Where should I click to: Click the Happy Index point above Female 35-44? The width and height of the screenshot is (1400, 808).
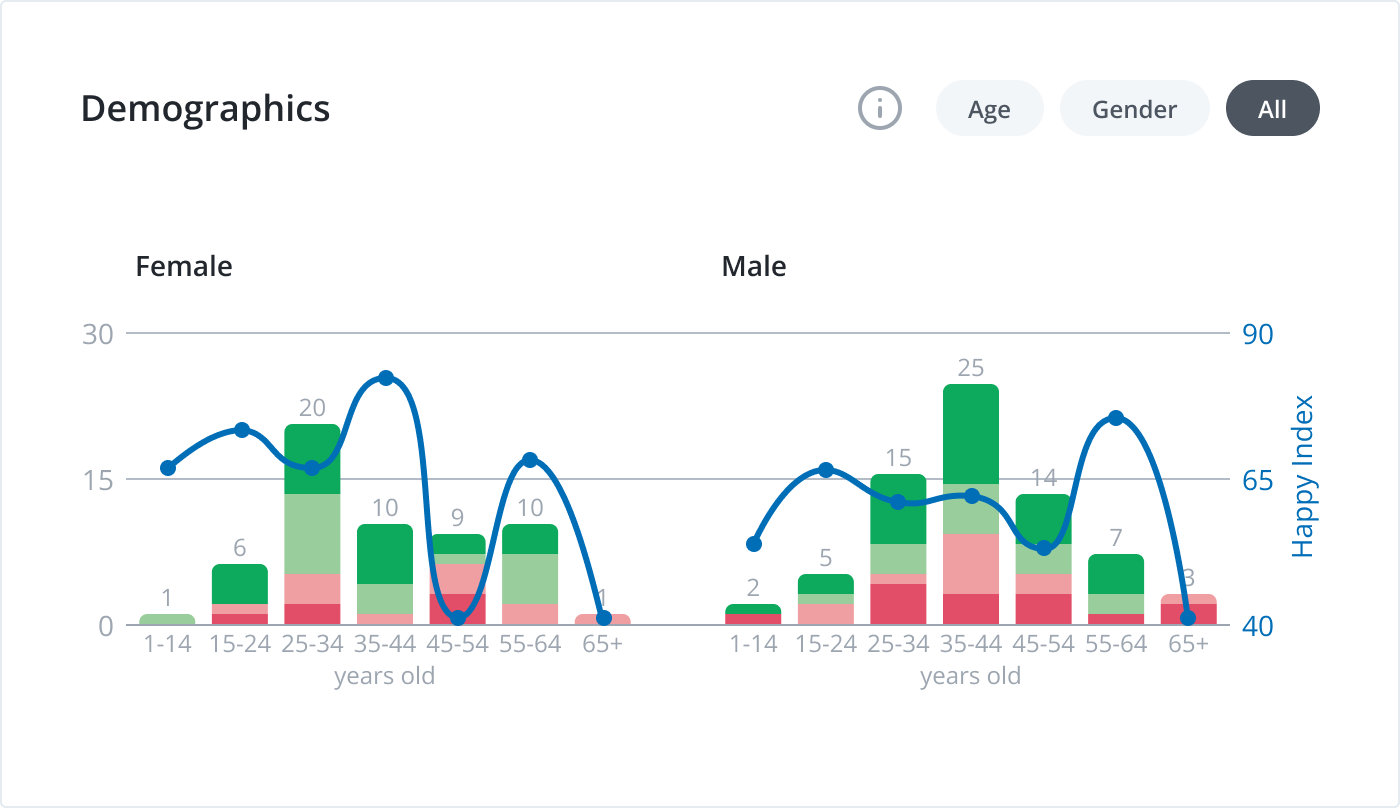tap(385, 378)
